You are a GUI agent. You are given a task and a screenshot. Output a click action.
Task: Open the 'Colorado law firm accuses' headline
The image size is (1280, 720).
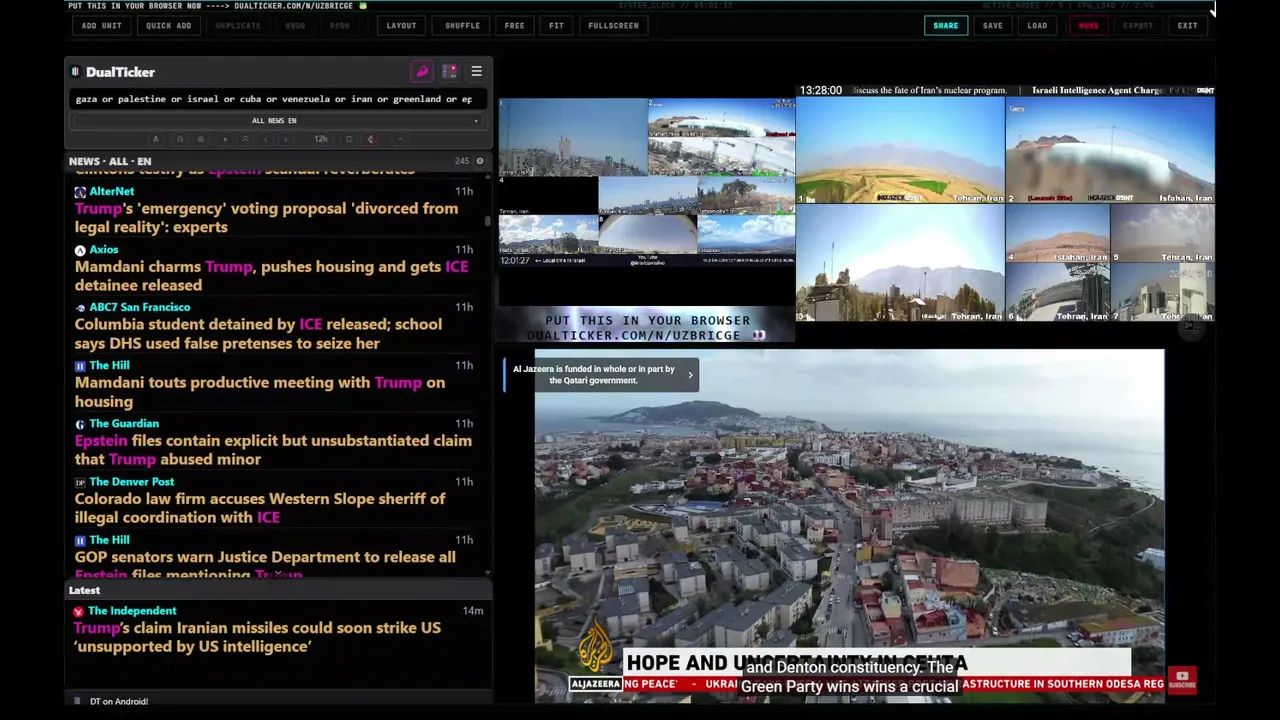[260, 508]
